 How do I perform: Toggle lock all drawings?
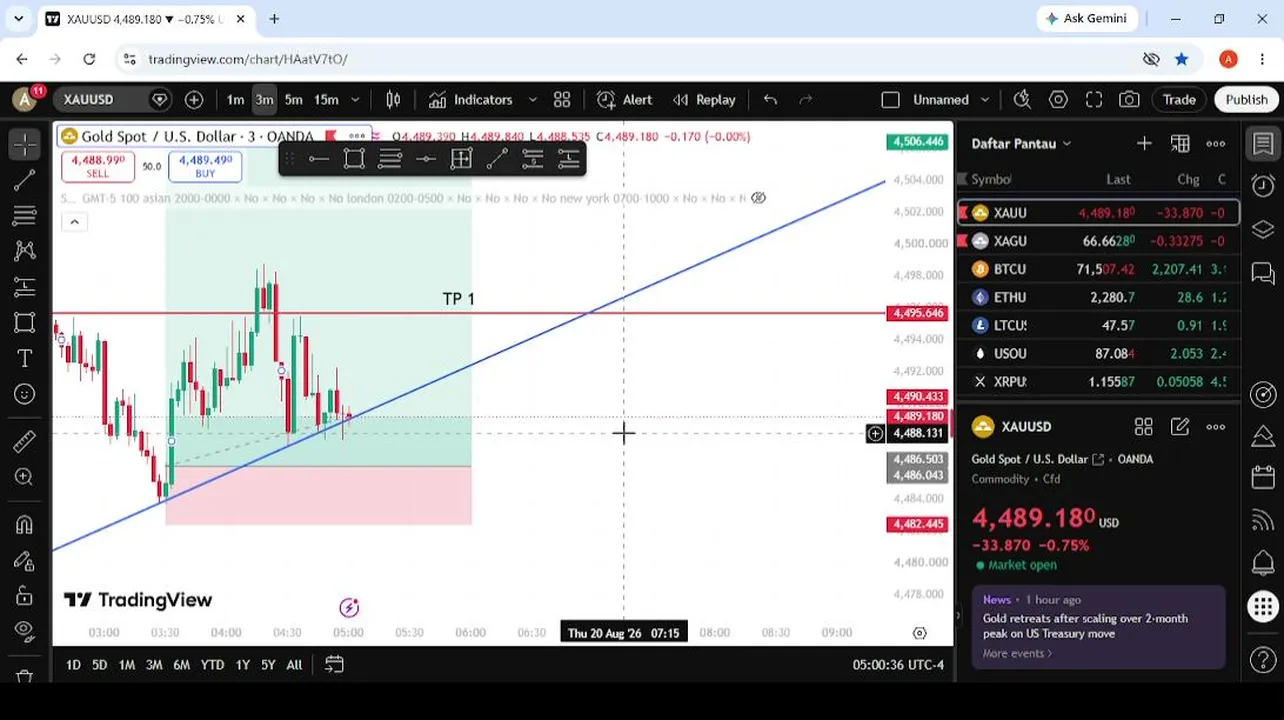25,595
